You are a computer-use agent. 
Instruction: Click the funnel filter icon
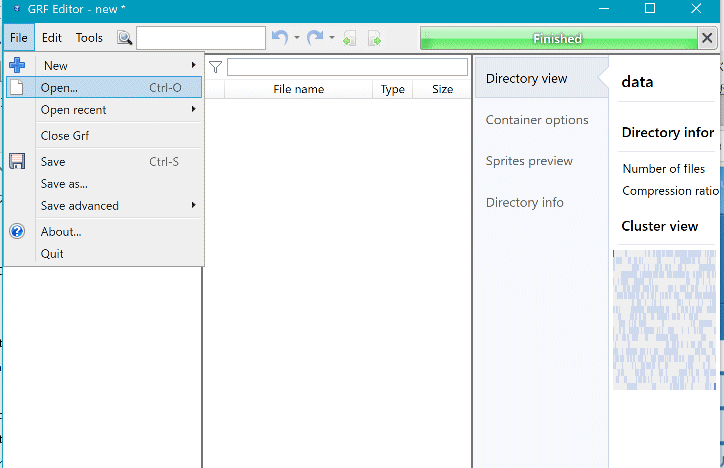pyautogui.click(x=215, y=67)
